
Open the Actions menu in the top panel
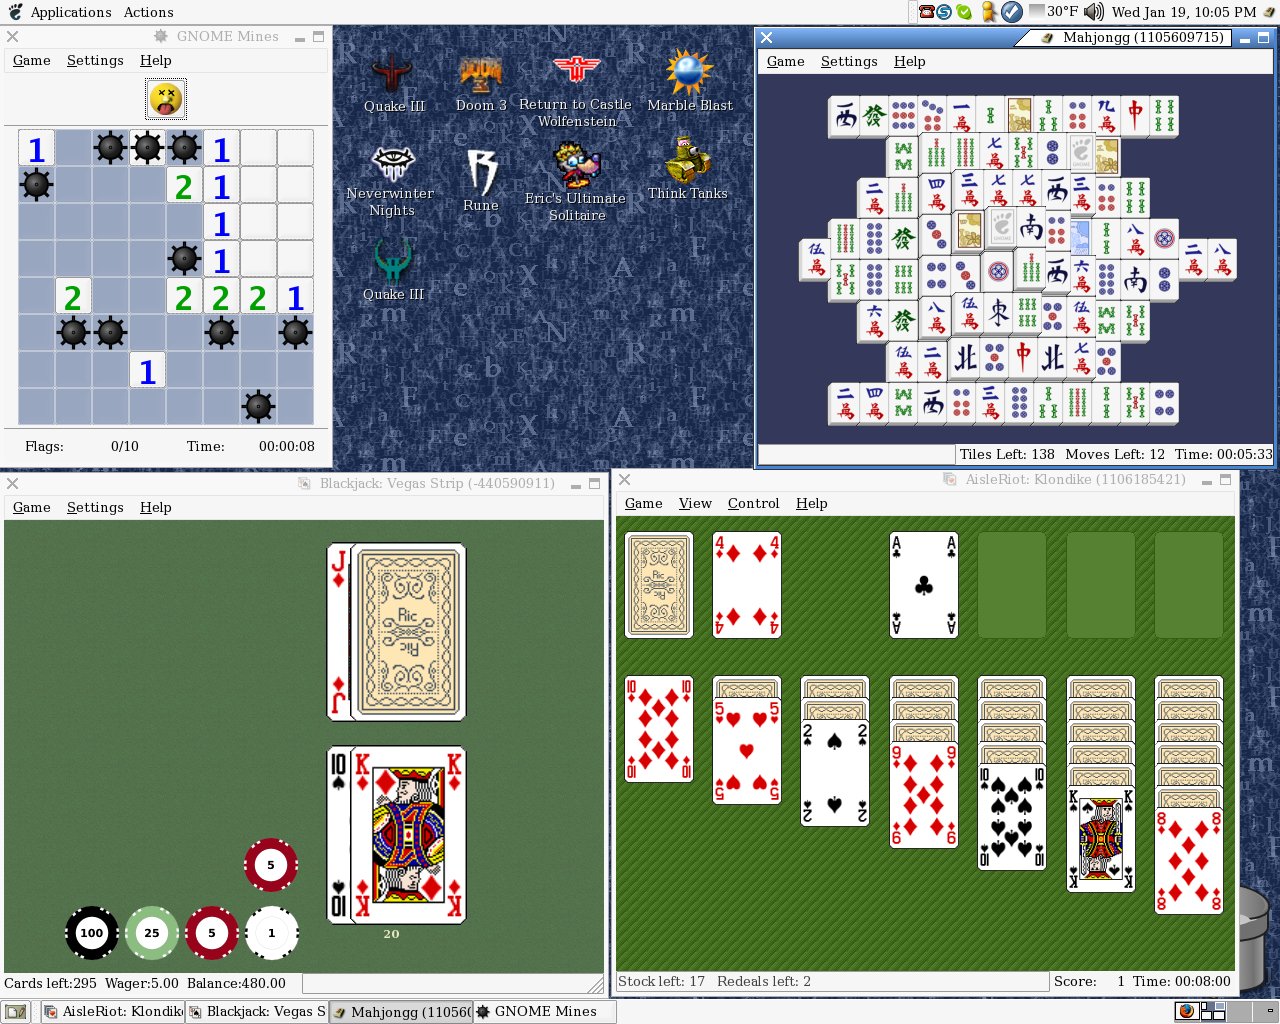[148, 12]
